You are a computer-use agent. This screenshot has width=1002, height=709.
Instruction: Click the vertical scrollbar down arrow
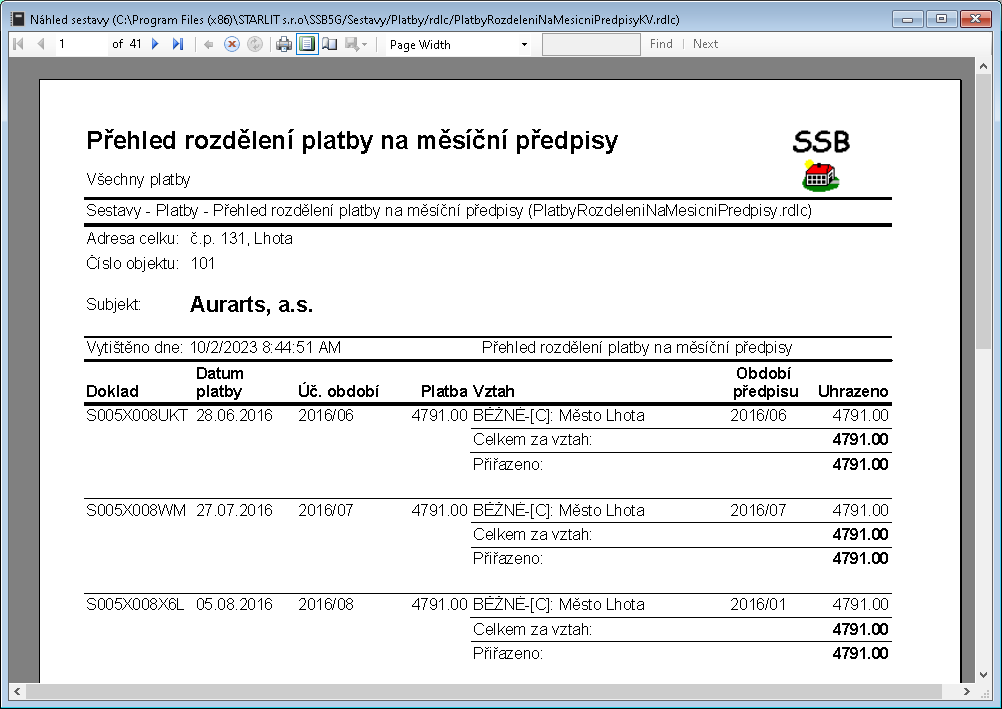(983, 675)
